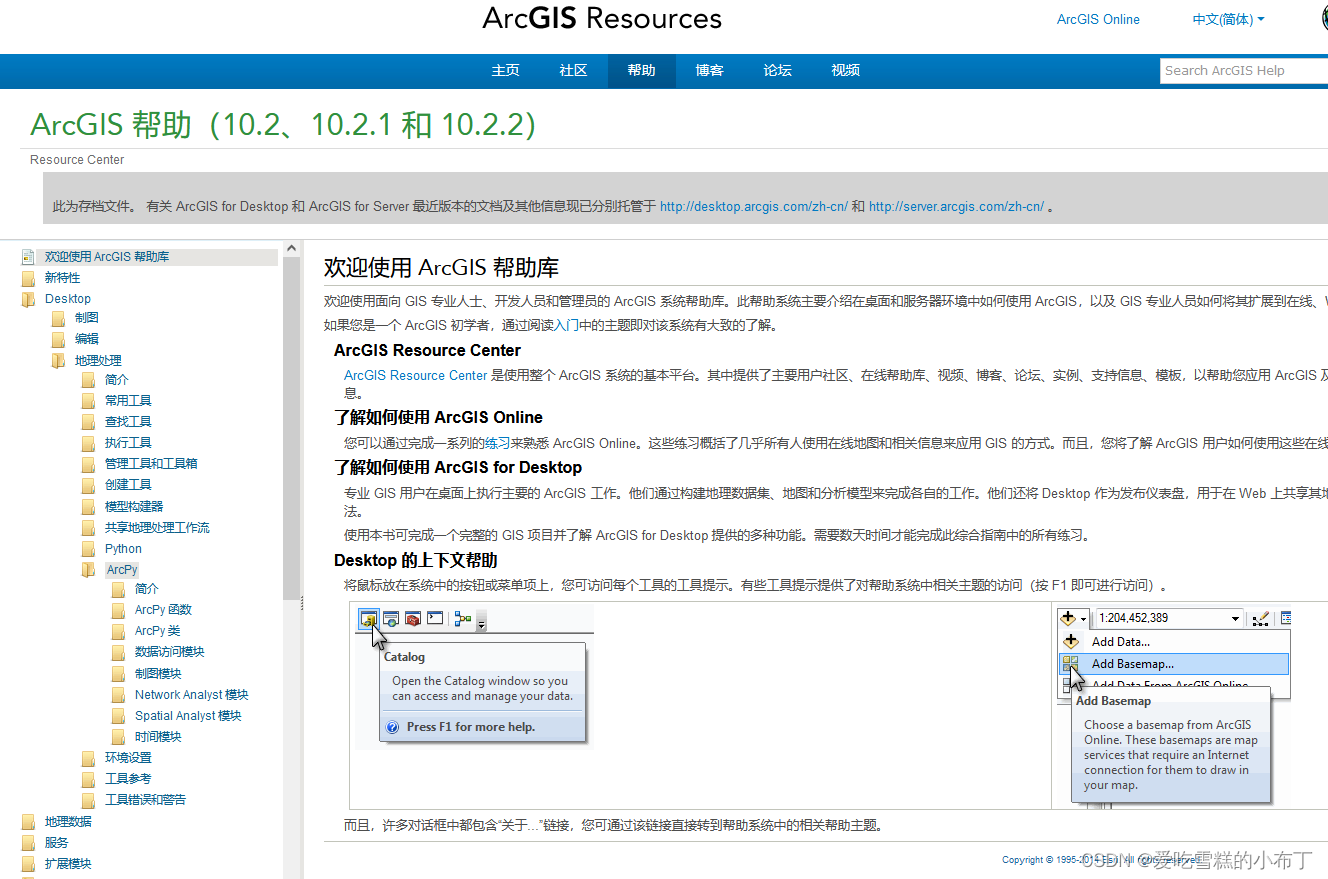The width and height of the screenshot is (1328, 879).
Task: Open the 博客 navigation tab
Action: (x=710, y=70)
